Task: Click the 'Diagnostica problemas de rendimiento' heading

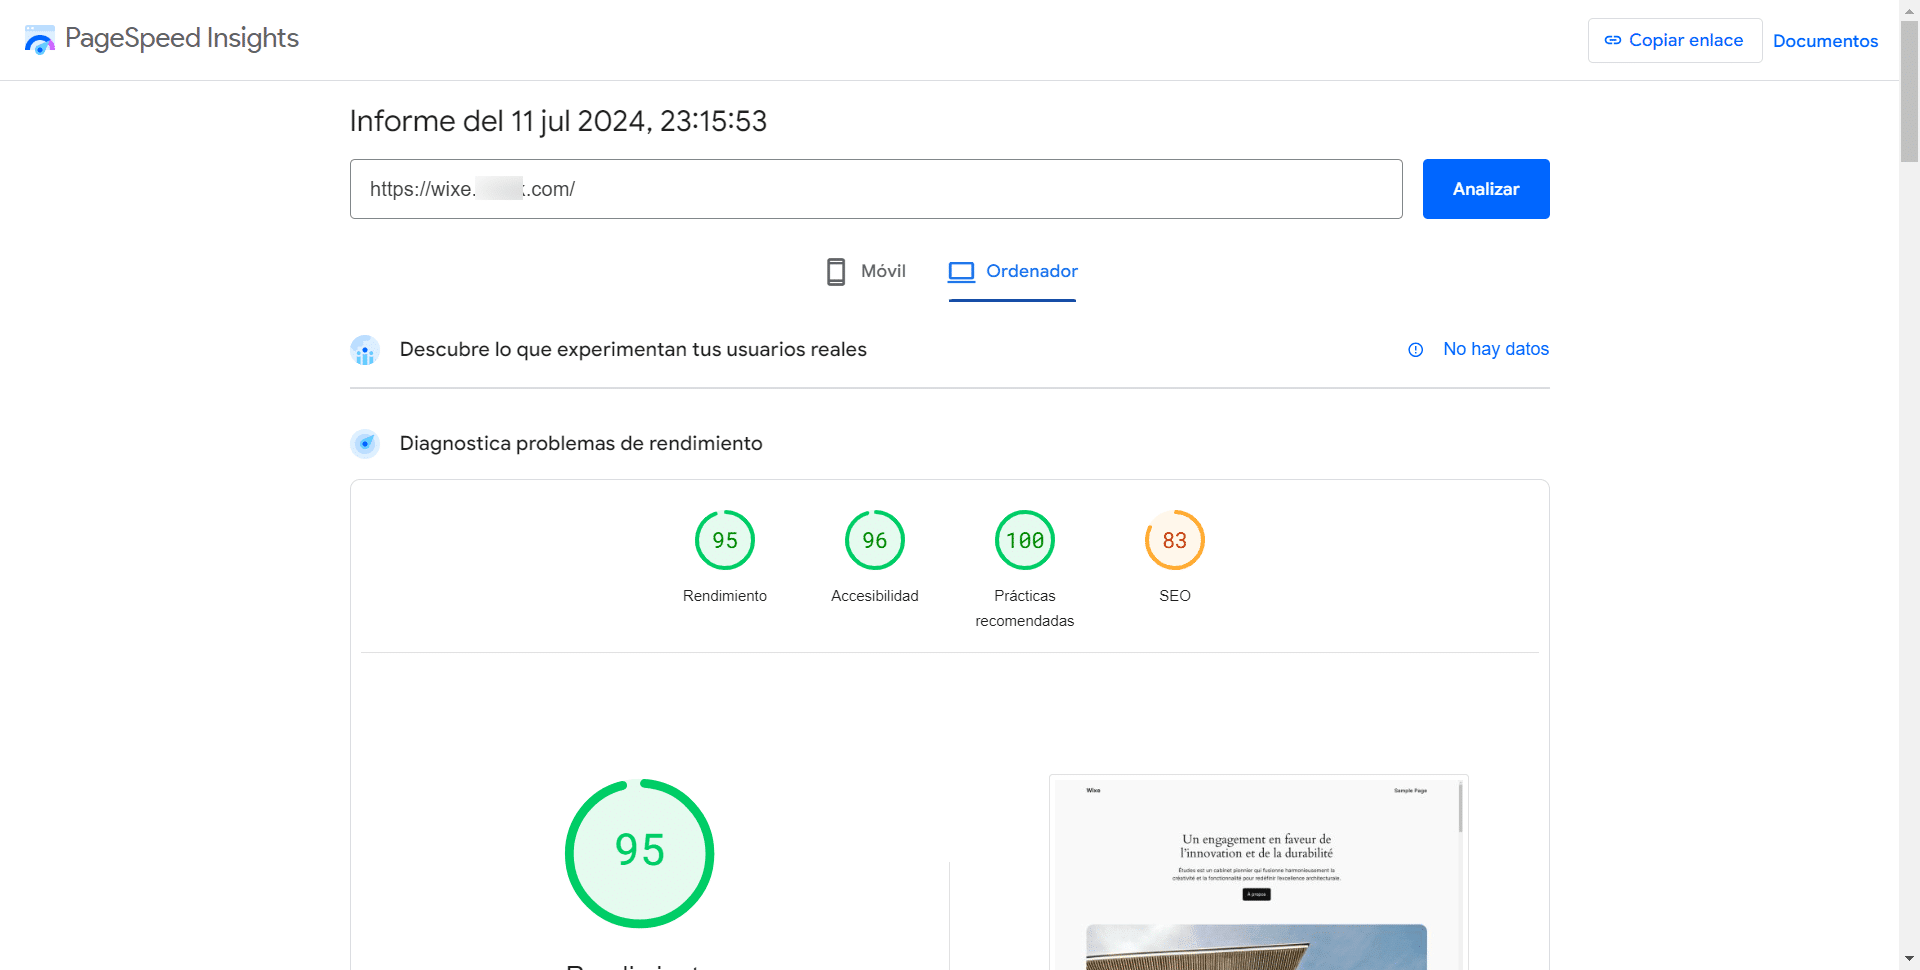Action: (581, 443)
